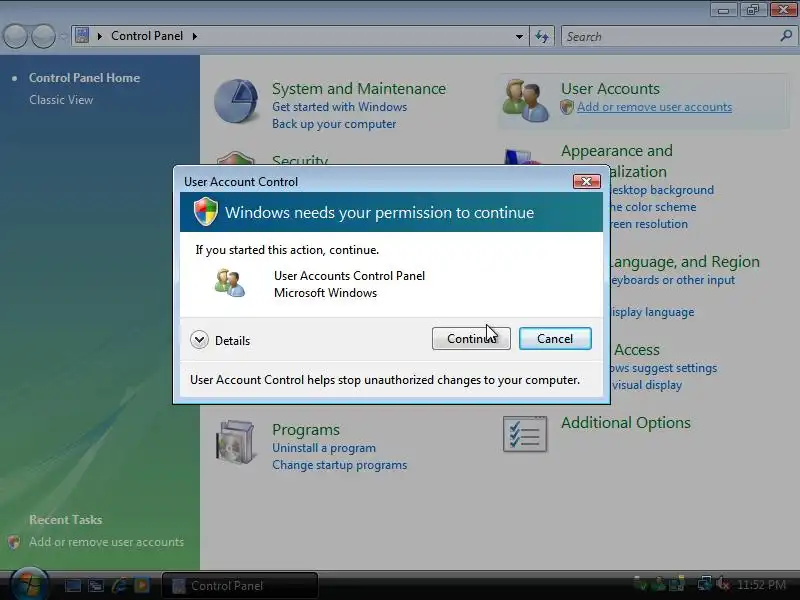This screenshot has width=800, height=600.
Task: Click the desktop background link
Action: pyautogui.click(x=662, y=190)
